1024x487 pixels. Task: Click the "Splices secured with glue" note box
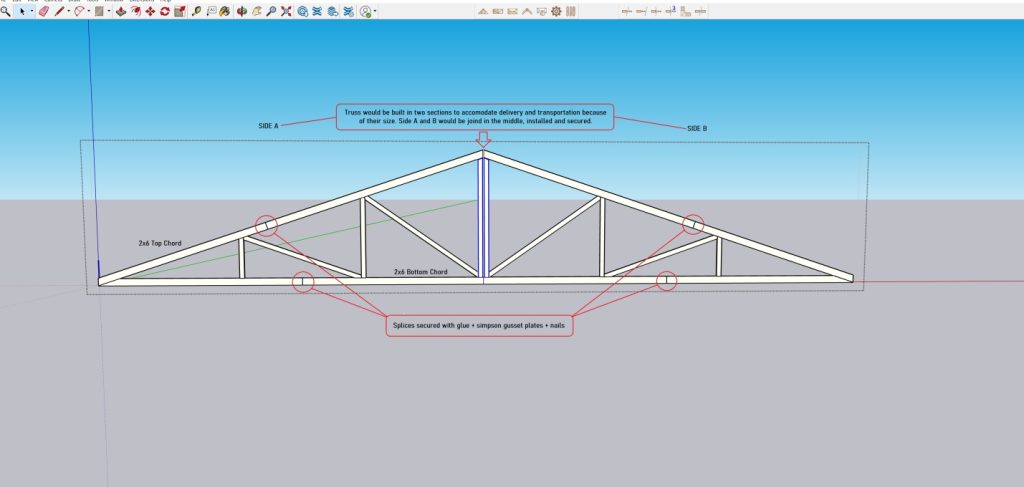click(479, 325)
